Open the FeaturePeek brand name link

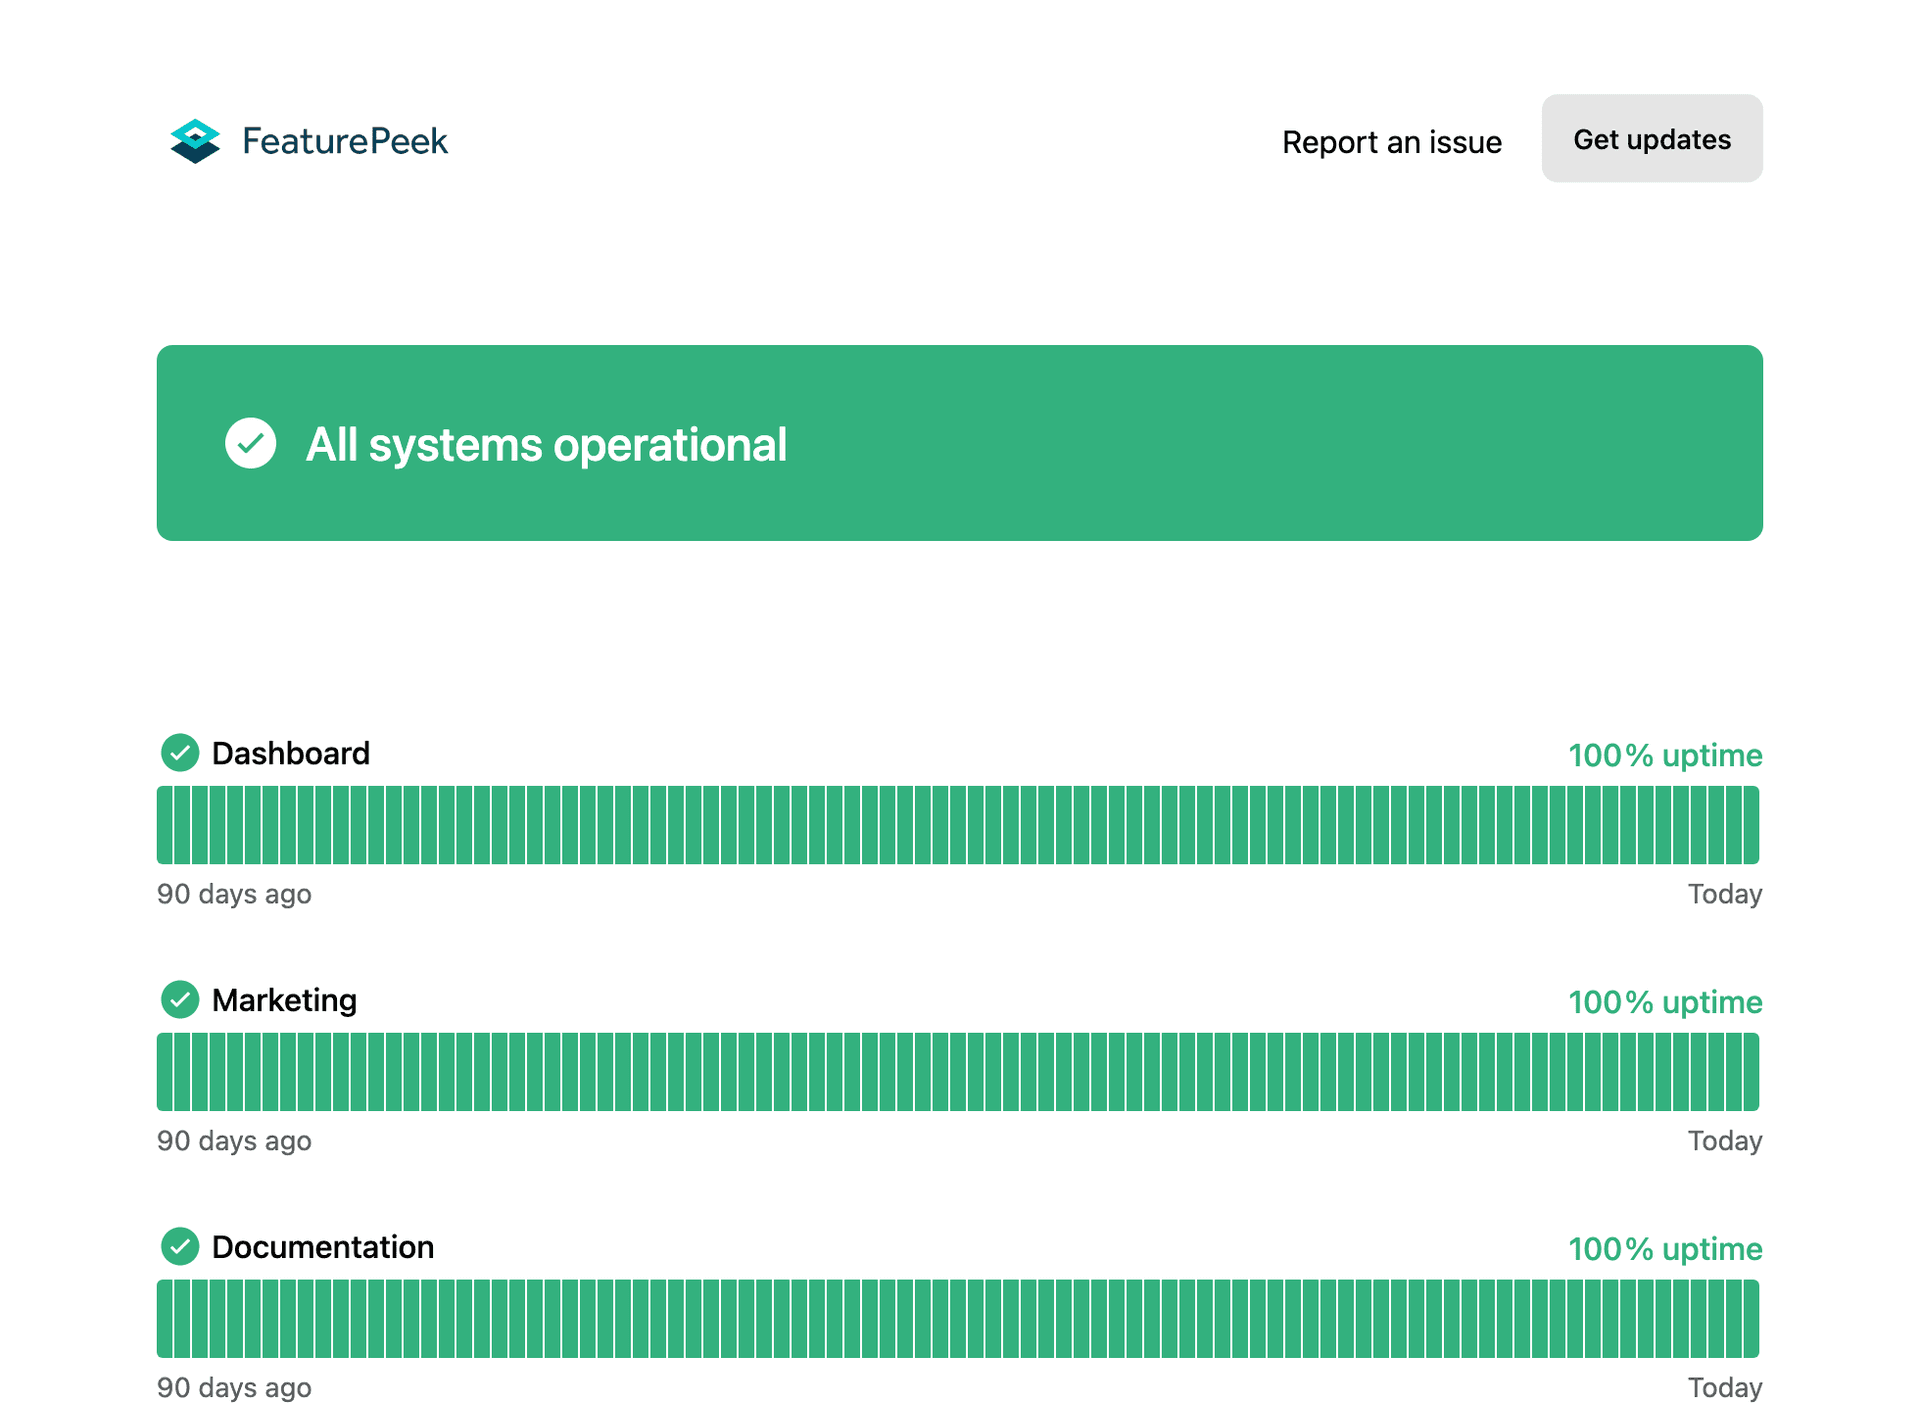[345, 141]
